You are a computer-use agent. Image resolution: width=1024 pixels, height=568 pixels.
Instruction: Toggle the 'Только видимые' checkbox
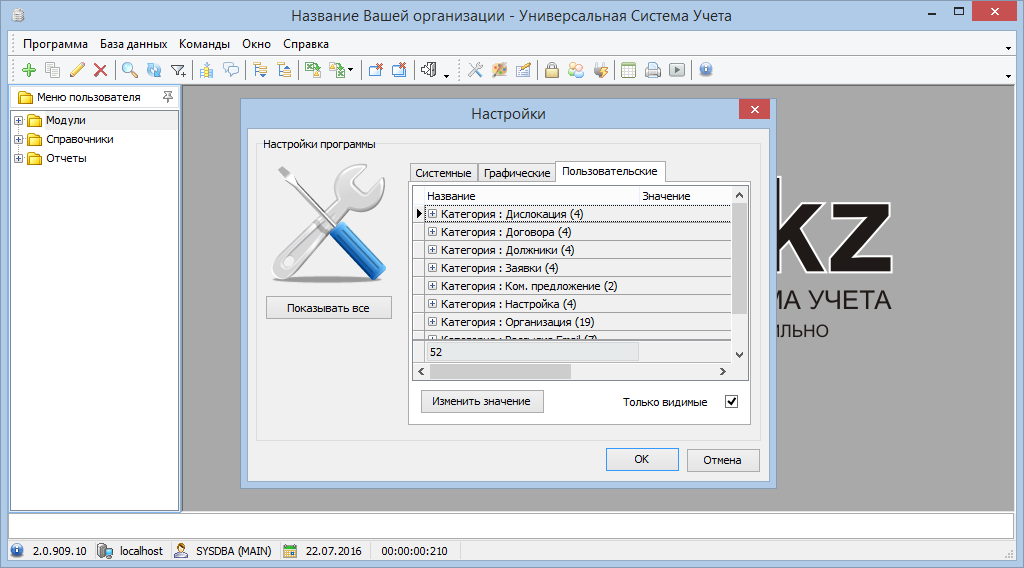click(731, 402)
